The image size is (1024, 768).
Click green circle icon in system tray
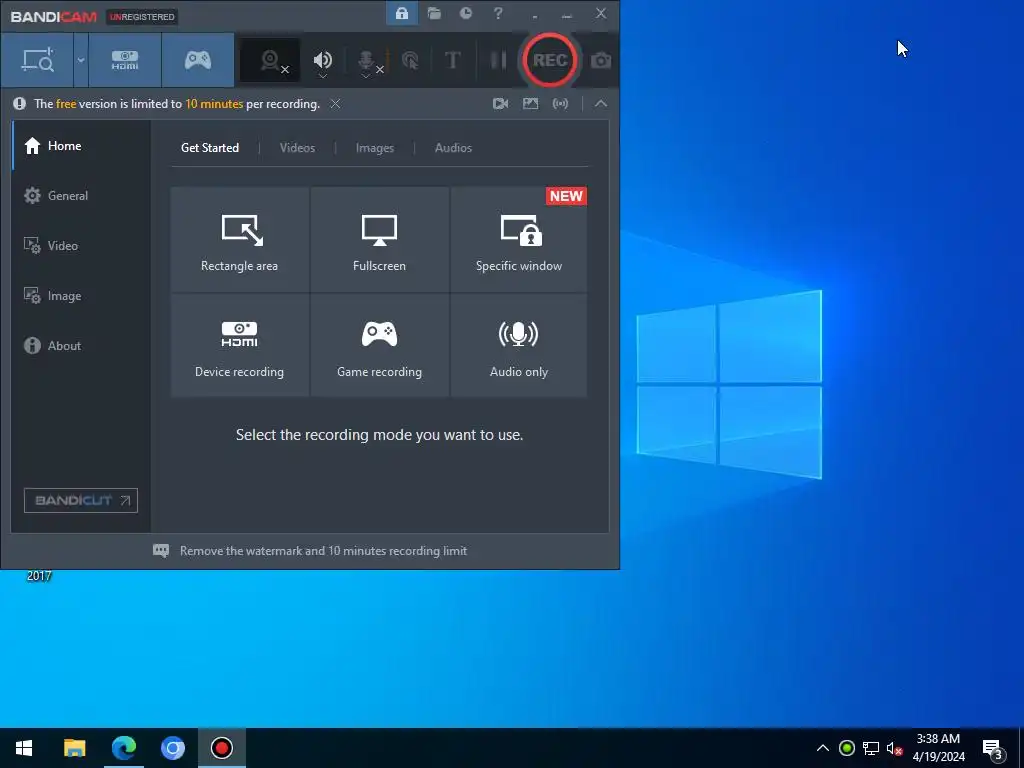tap(847, 748)
